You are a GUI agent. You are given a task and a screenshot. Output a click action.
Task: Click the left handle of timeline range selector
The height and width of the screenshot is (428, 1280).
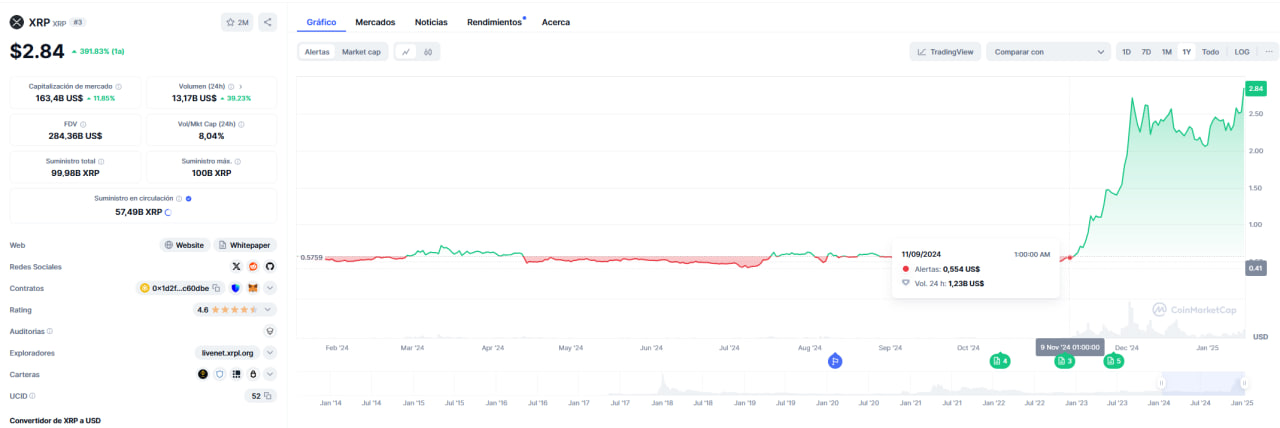(1162, 383)
